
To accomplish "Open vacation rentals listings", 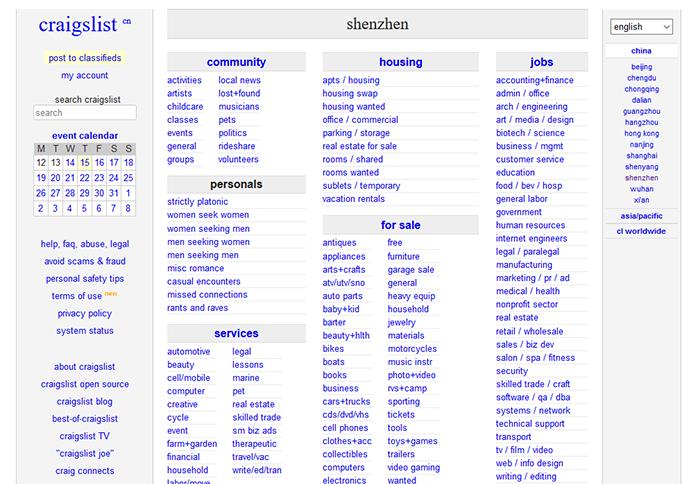I will click(x=354, y=199).
